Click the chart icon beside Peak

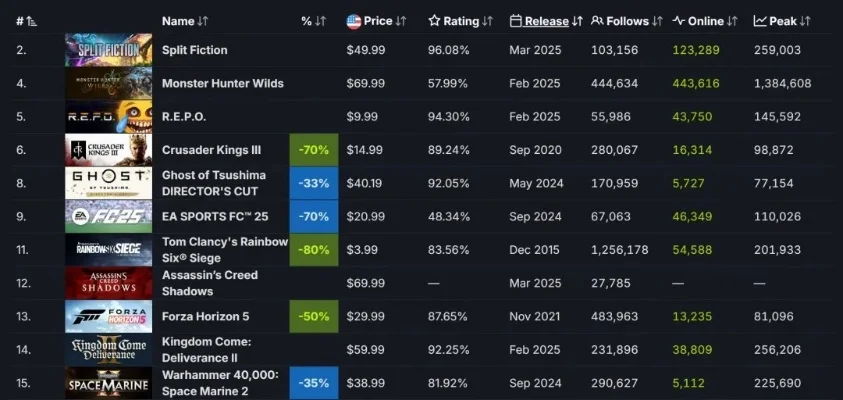point(760,21)
